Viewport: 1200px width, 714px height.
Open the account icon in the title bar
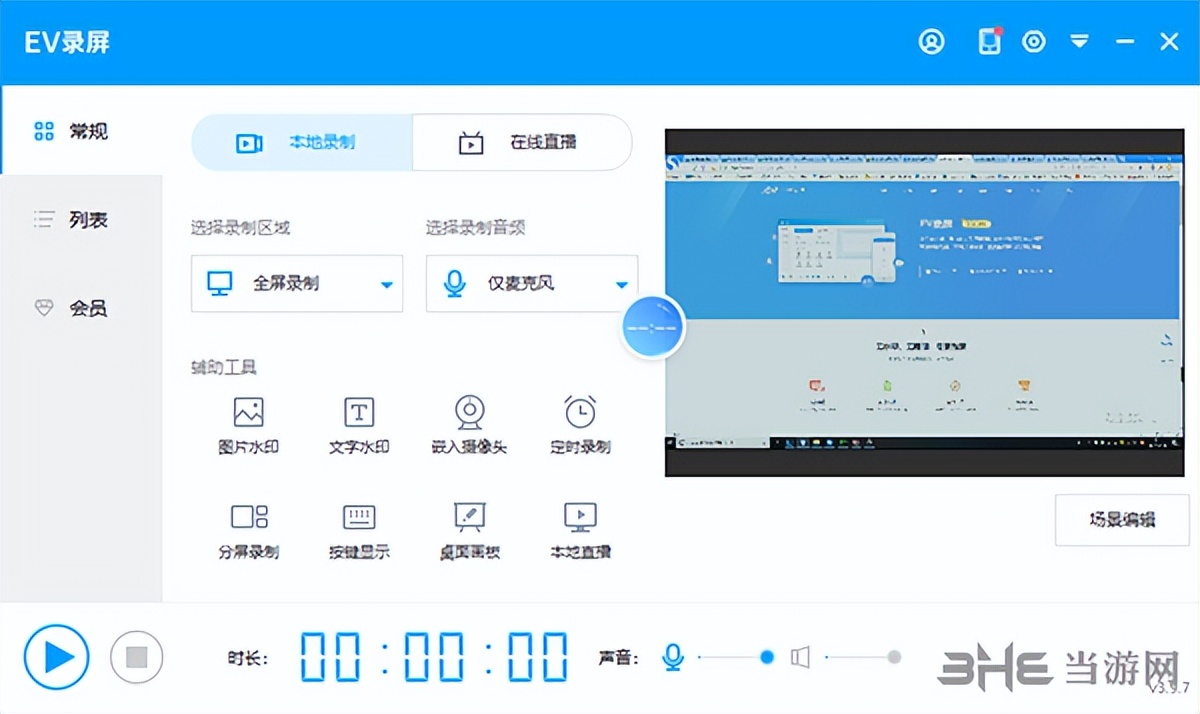pyautogui.click(x=932, y=41)
